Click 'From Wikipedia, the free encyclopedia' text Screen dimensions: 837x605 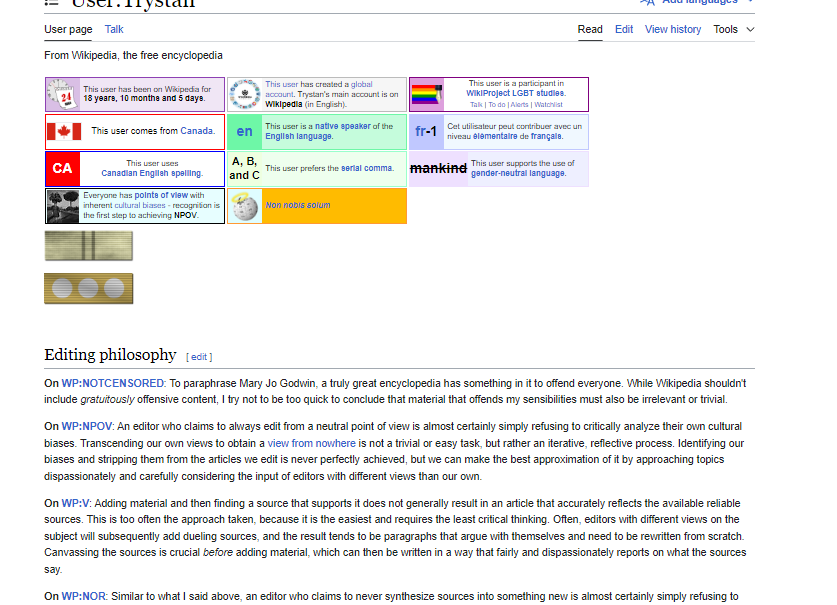pyautogui.click(x=133, y=56)
